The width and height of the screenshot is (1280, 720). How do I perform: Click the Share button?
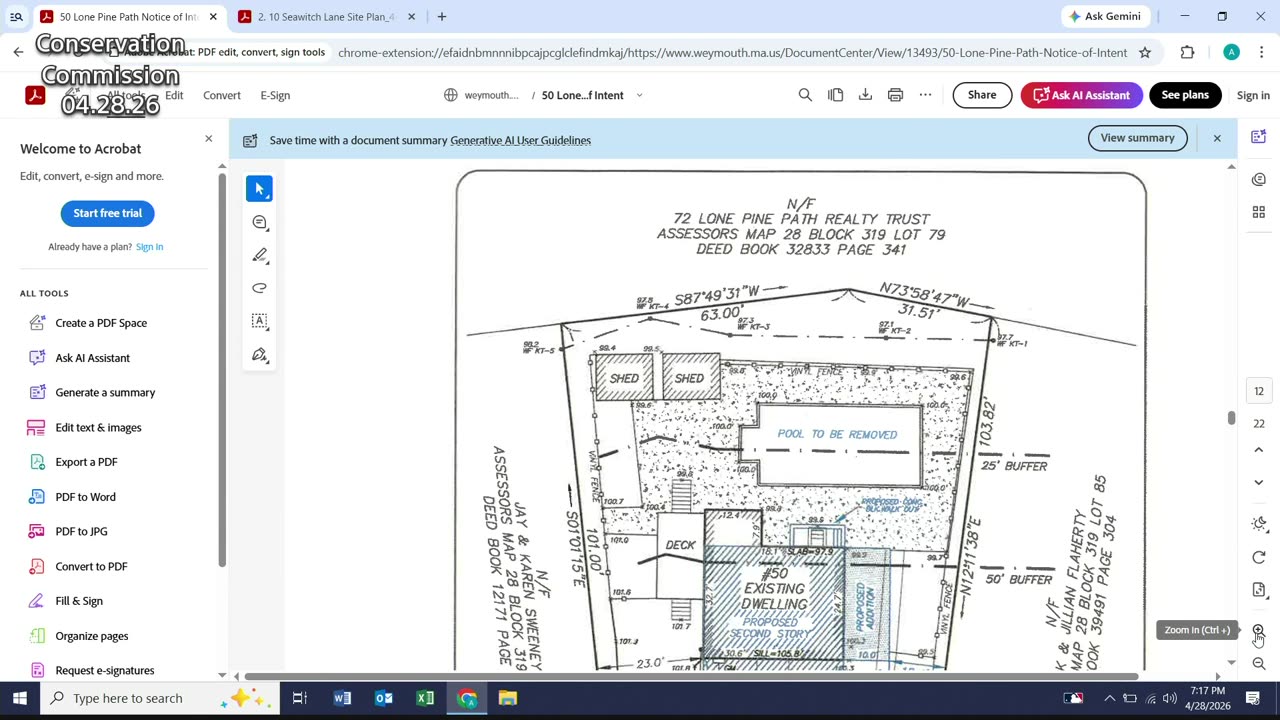pyautogui.click(x=982, y=95)
